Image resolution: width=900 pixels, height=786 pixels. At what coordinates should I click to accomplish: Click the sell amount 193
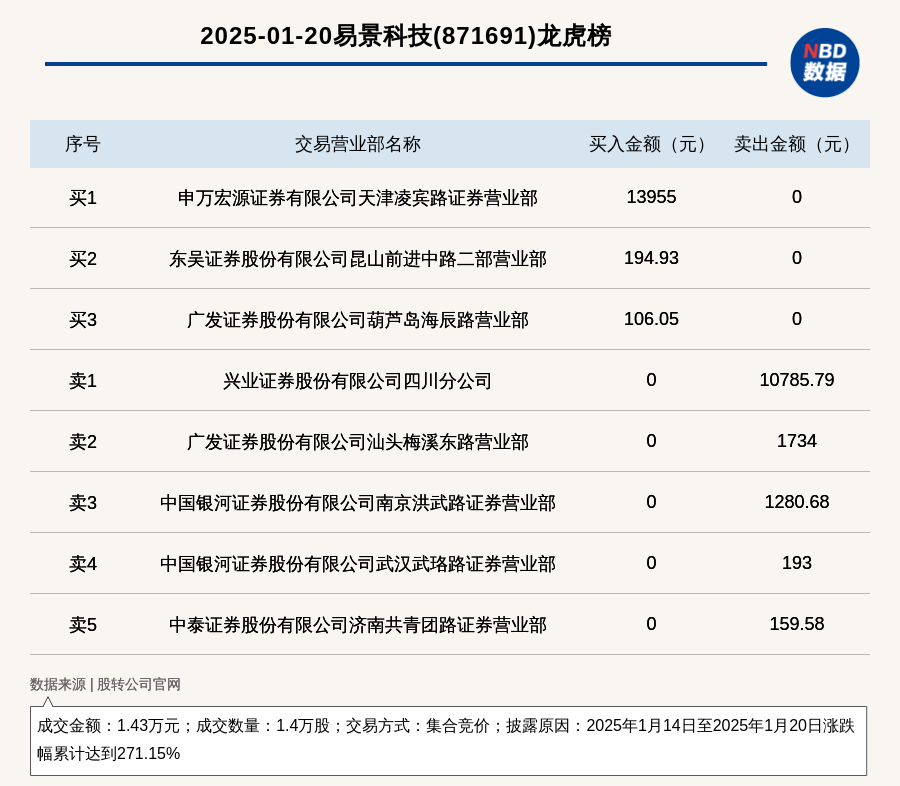tap(797, 563)
